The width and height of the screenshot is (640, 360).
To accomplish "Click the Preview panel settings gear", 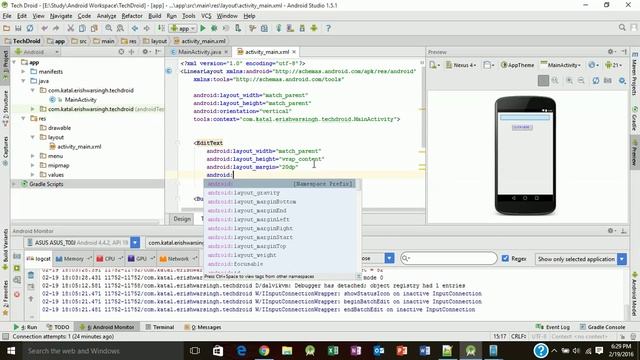I will (611, 52).
